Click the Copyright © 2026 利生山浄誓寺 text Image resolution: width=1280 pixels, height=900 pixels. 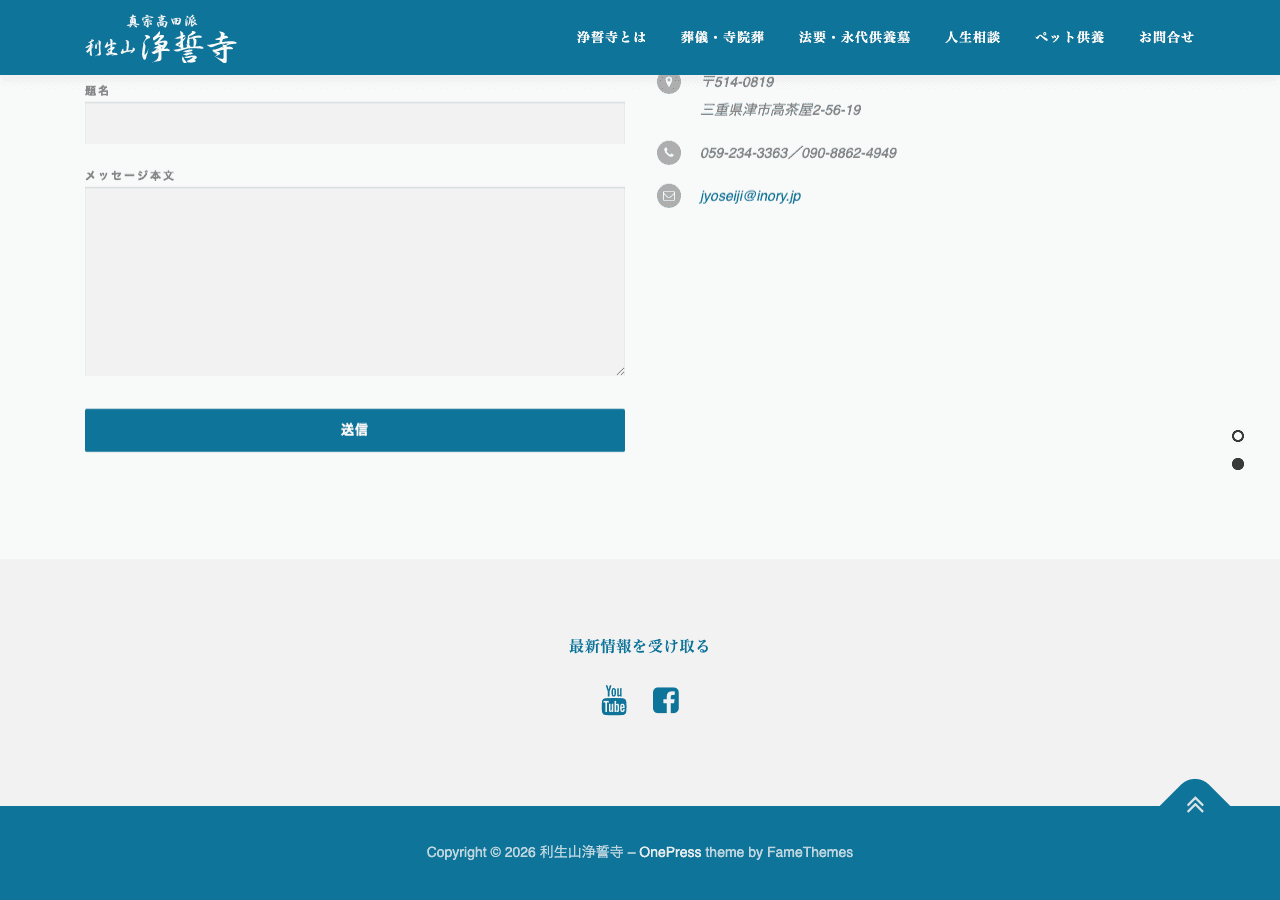click(525, 852)
